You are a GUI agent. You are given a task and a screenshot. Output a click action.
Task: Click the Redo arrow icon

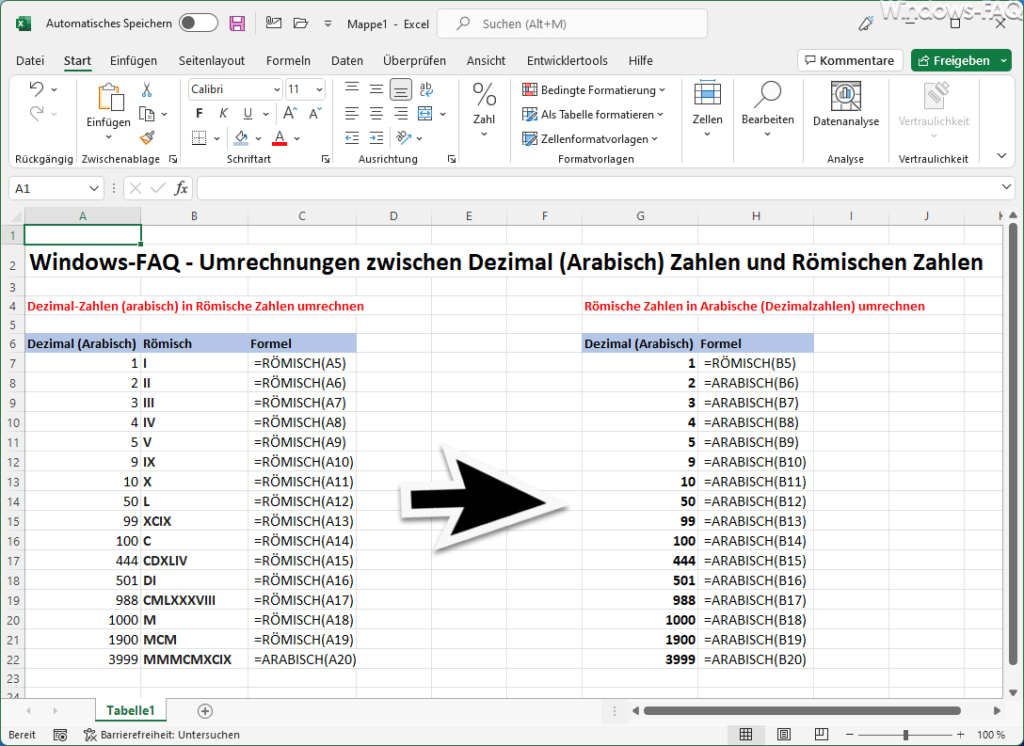[x=37, y=114]
